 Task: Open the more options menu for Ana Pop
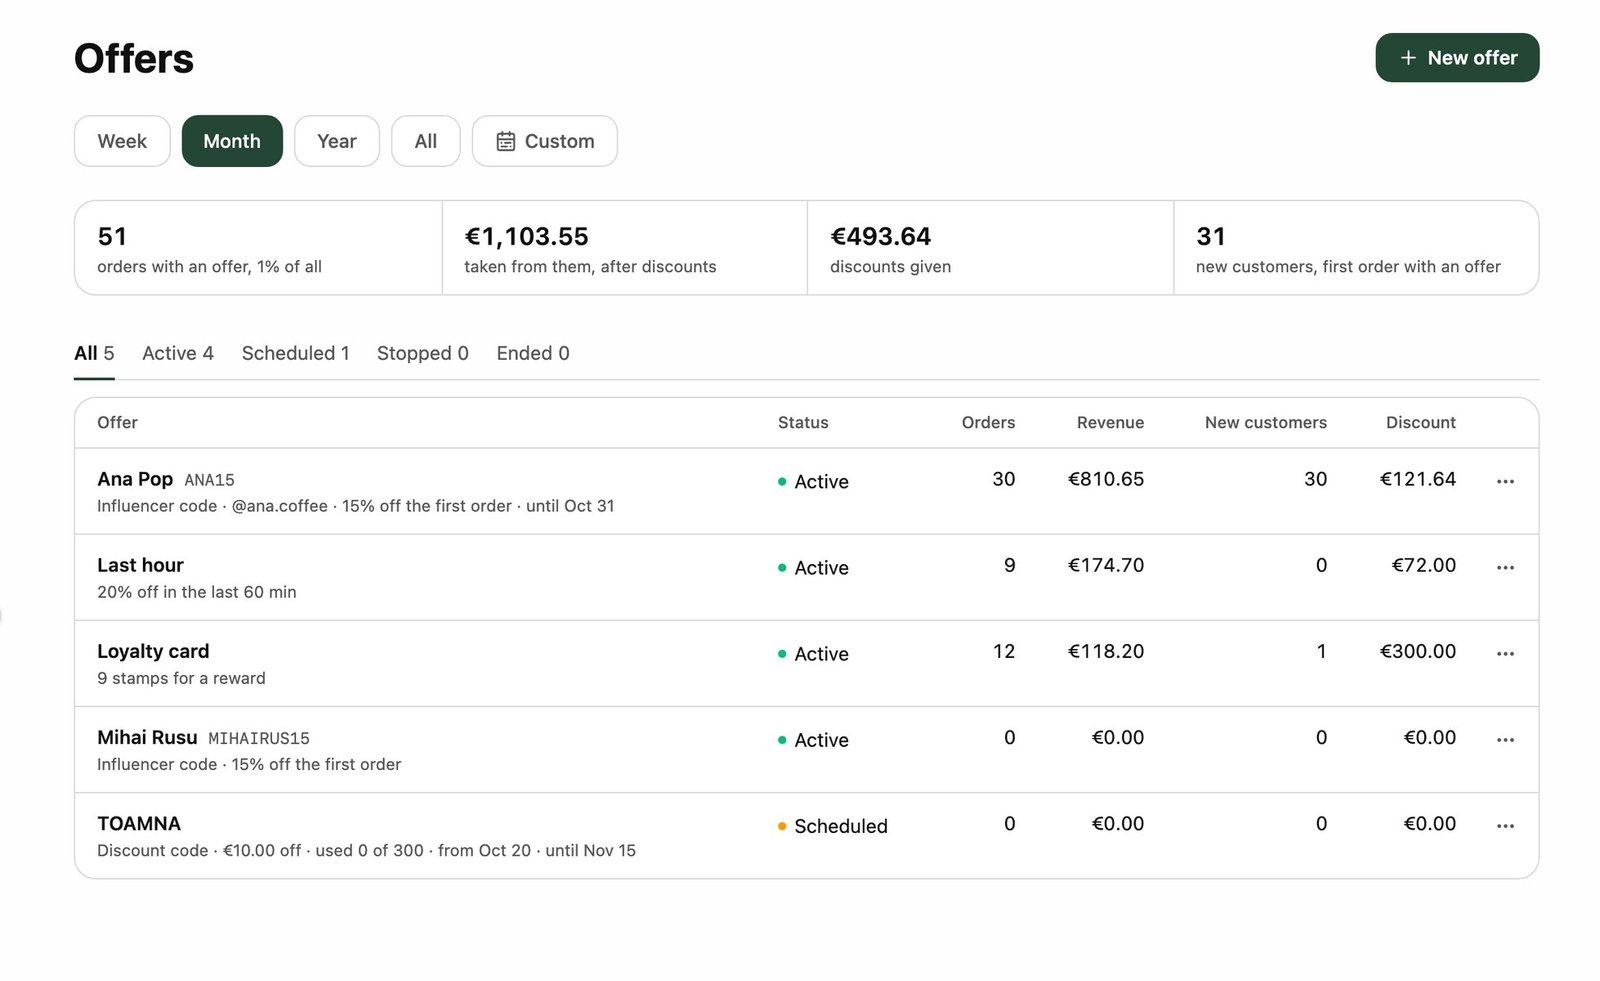tap(1505, 481)
